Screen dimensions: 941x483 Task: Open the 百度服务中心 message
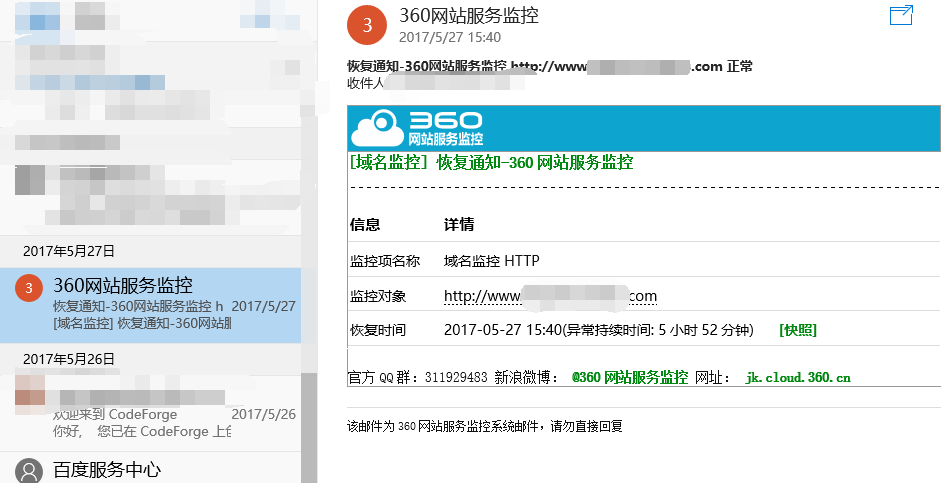click(x=150, y=468)
